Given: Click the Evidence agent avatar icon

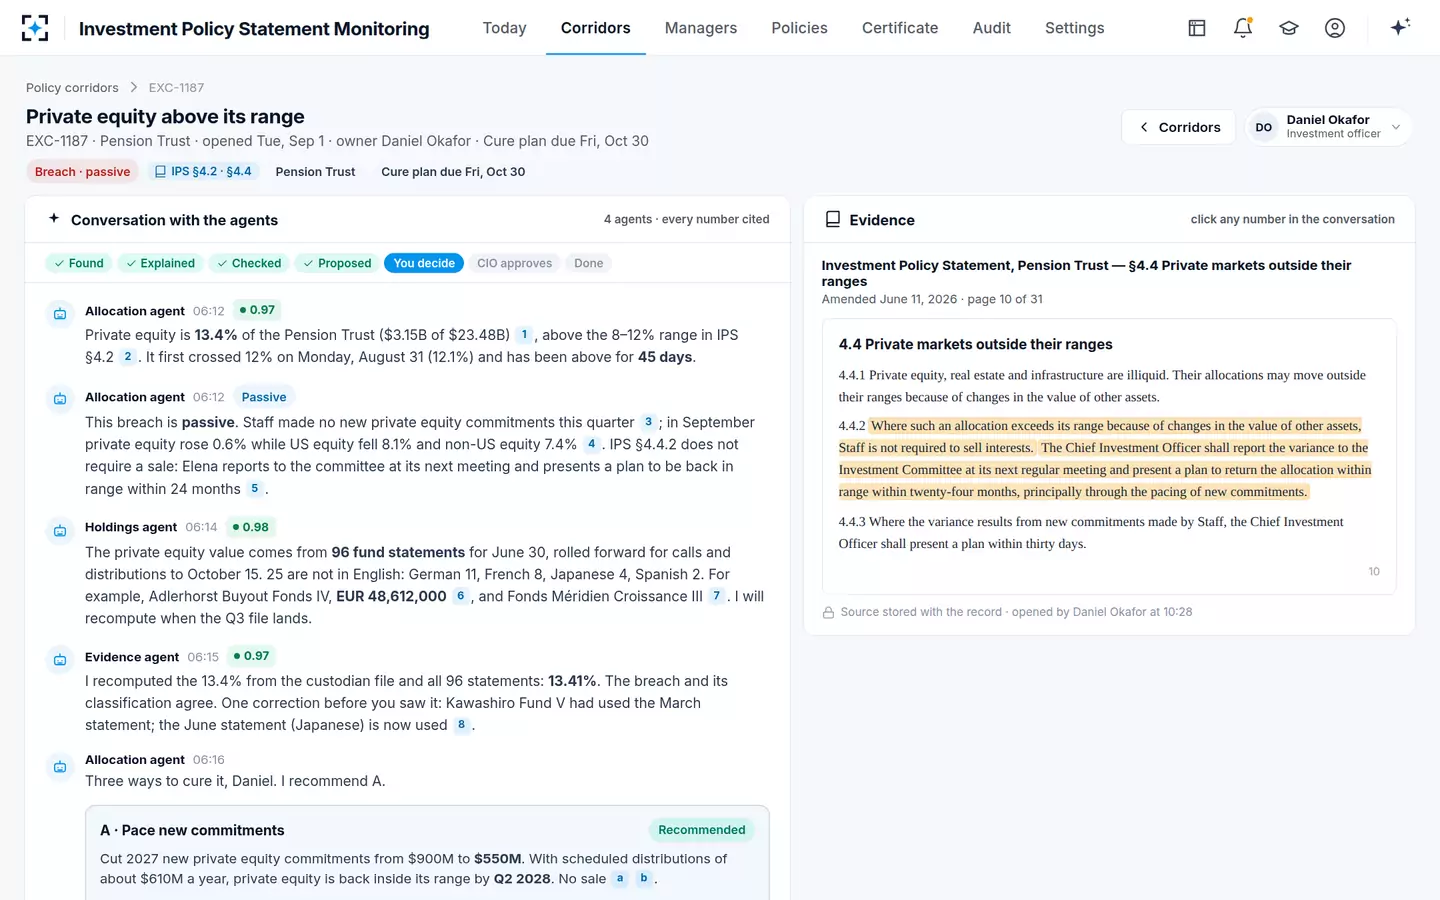Looking at the screenshot, I should (60, 660).
